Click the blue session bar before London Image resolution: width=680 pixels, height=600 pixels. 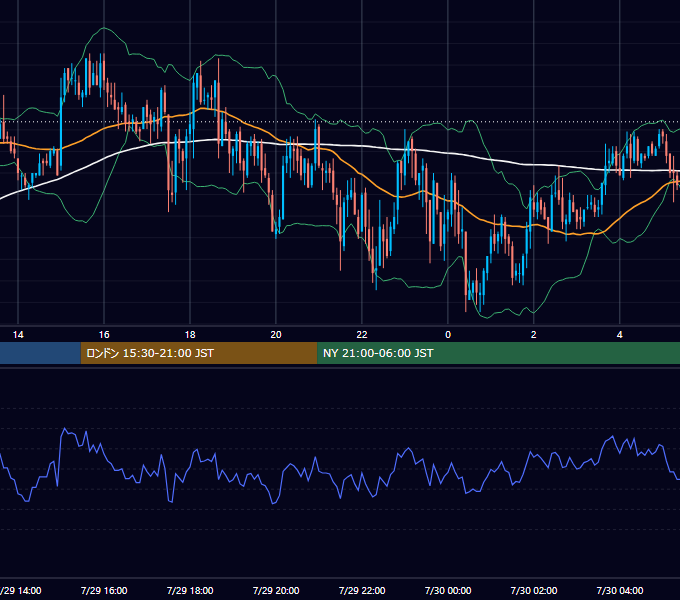pos(40,353)
